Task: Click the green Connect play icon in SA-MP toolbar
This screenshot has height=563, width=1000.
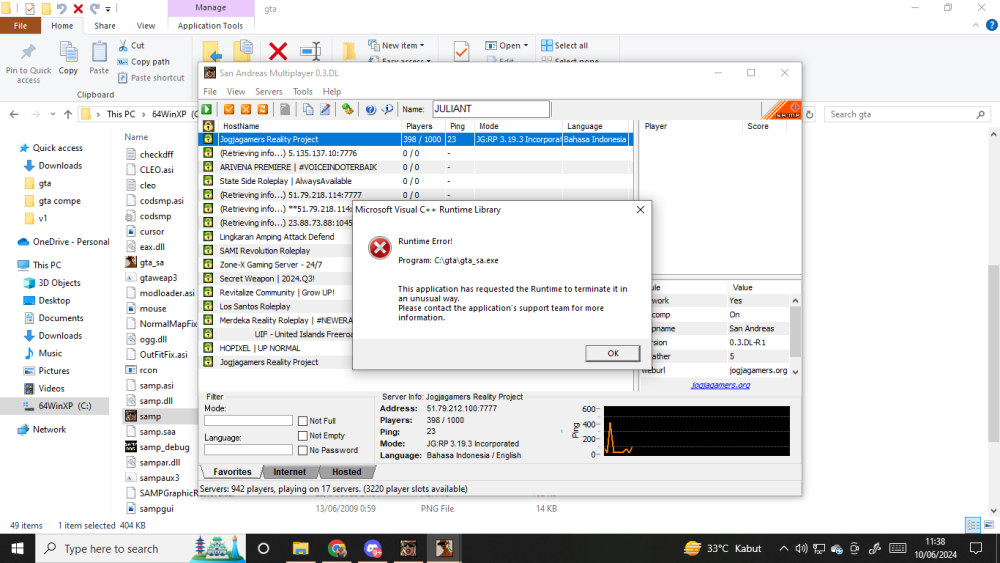Action: 207,109
